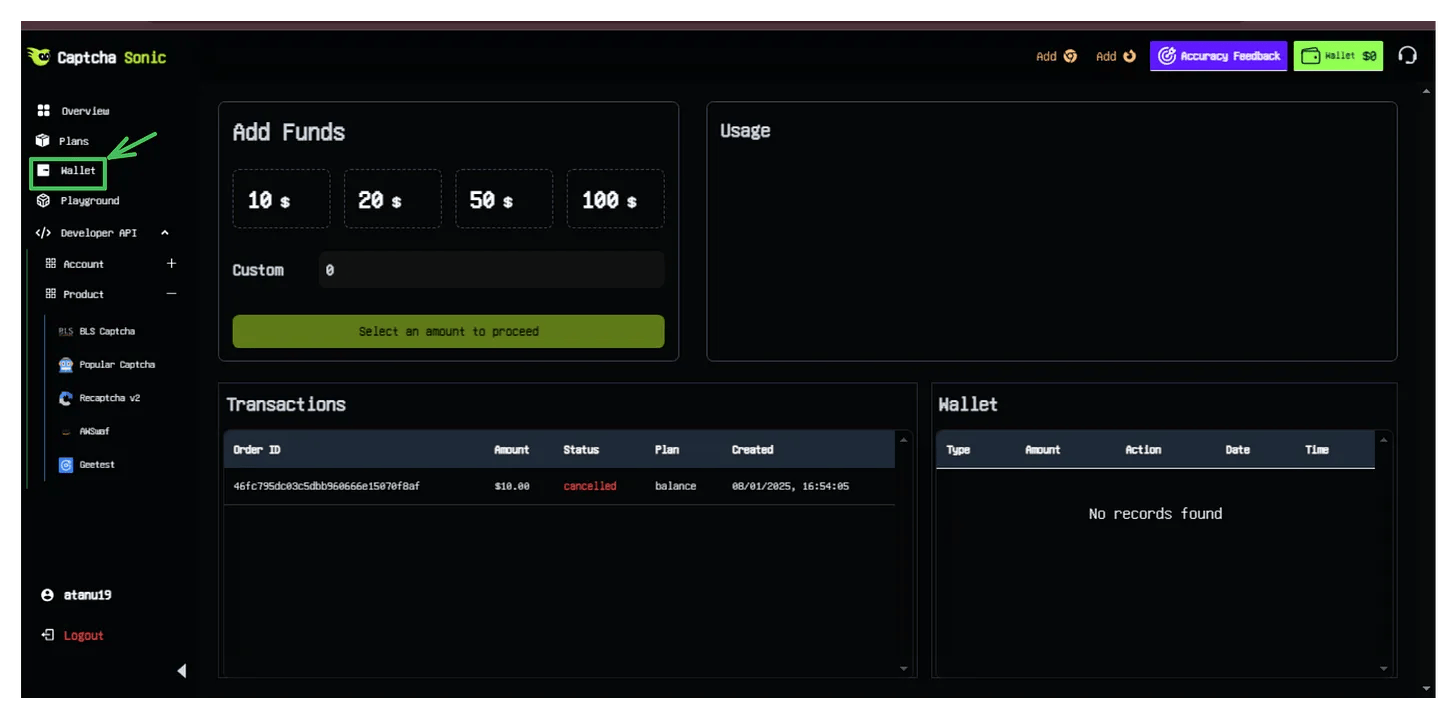Expand the Account submenu
Viewport: 1456px width, 719px height.
171,264
